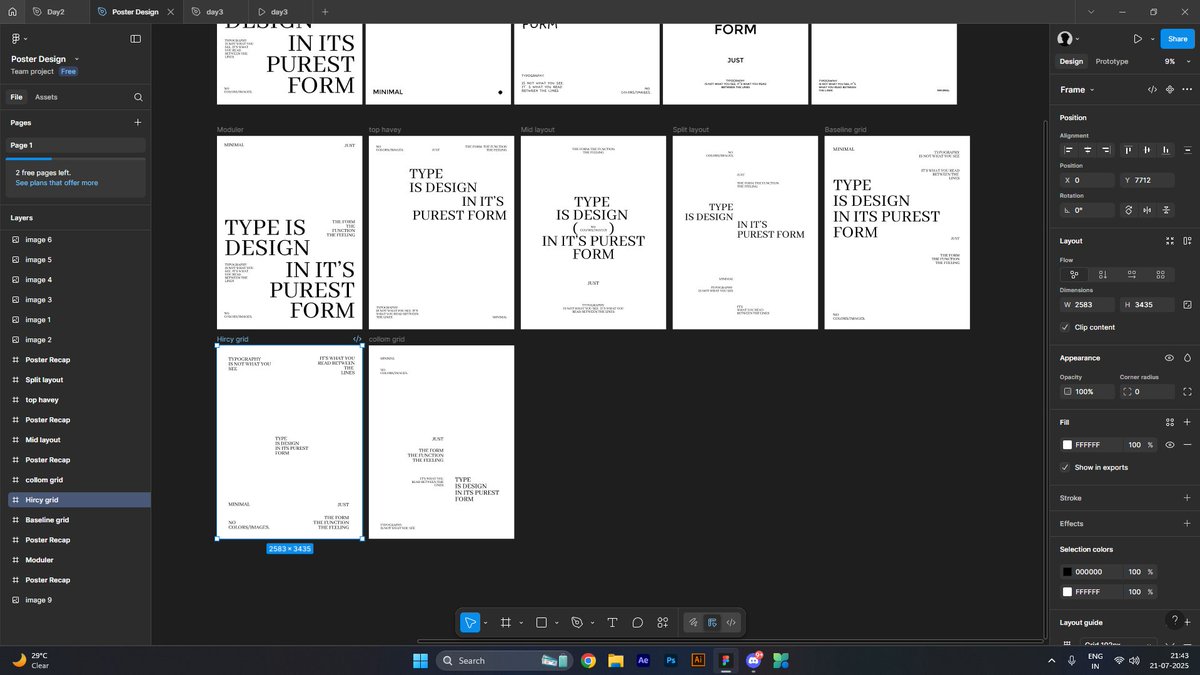
Task: Click the Share button
Action: click(1177, 38)
